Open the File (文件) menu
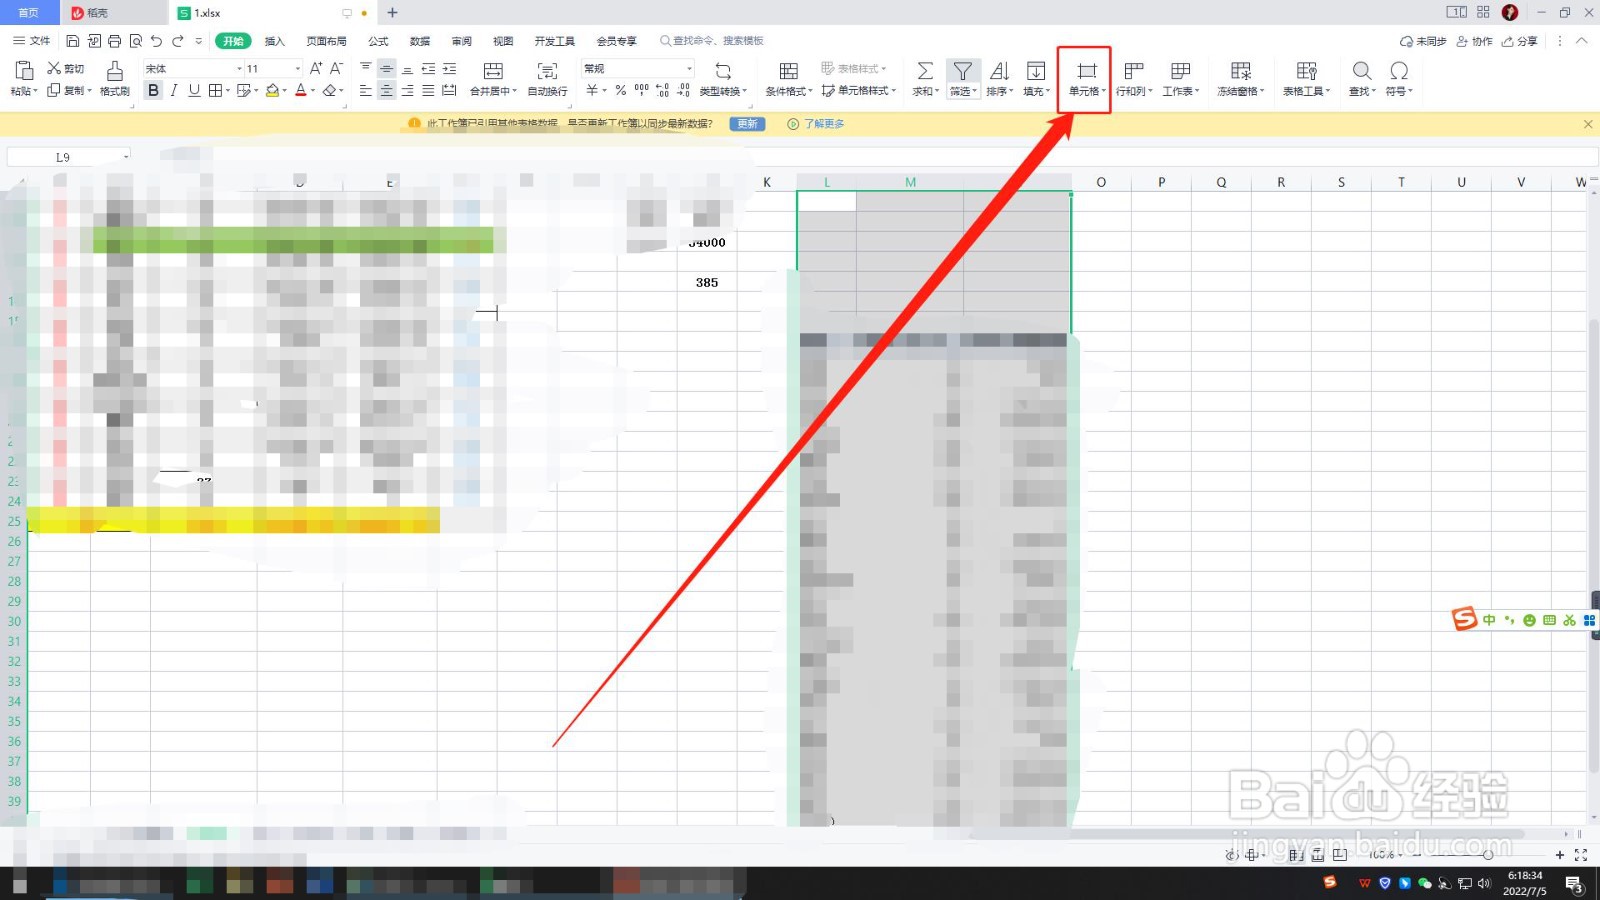The width and height of the screenshot is (1600, 900). point(32,41)
